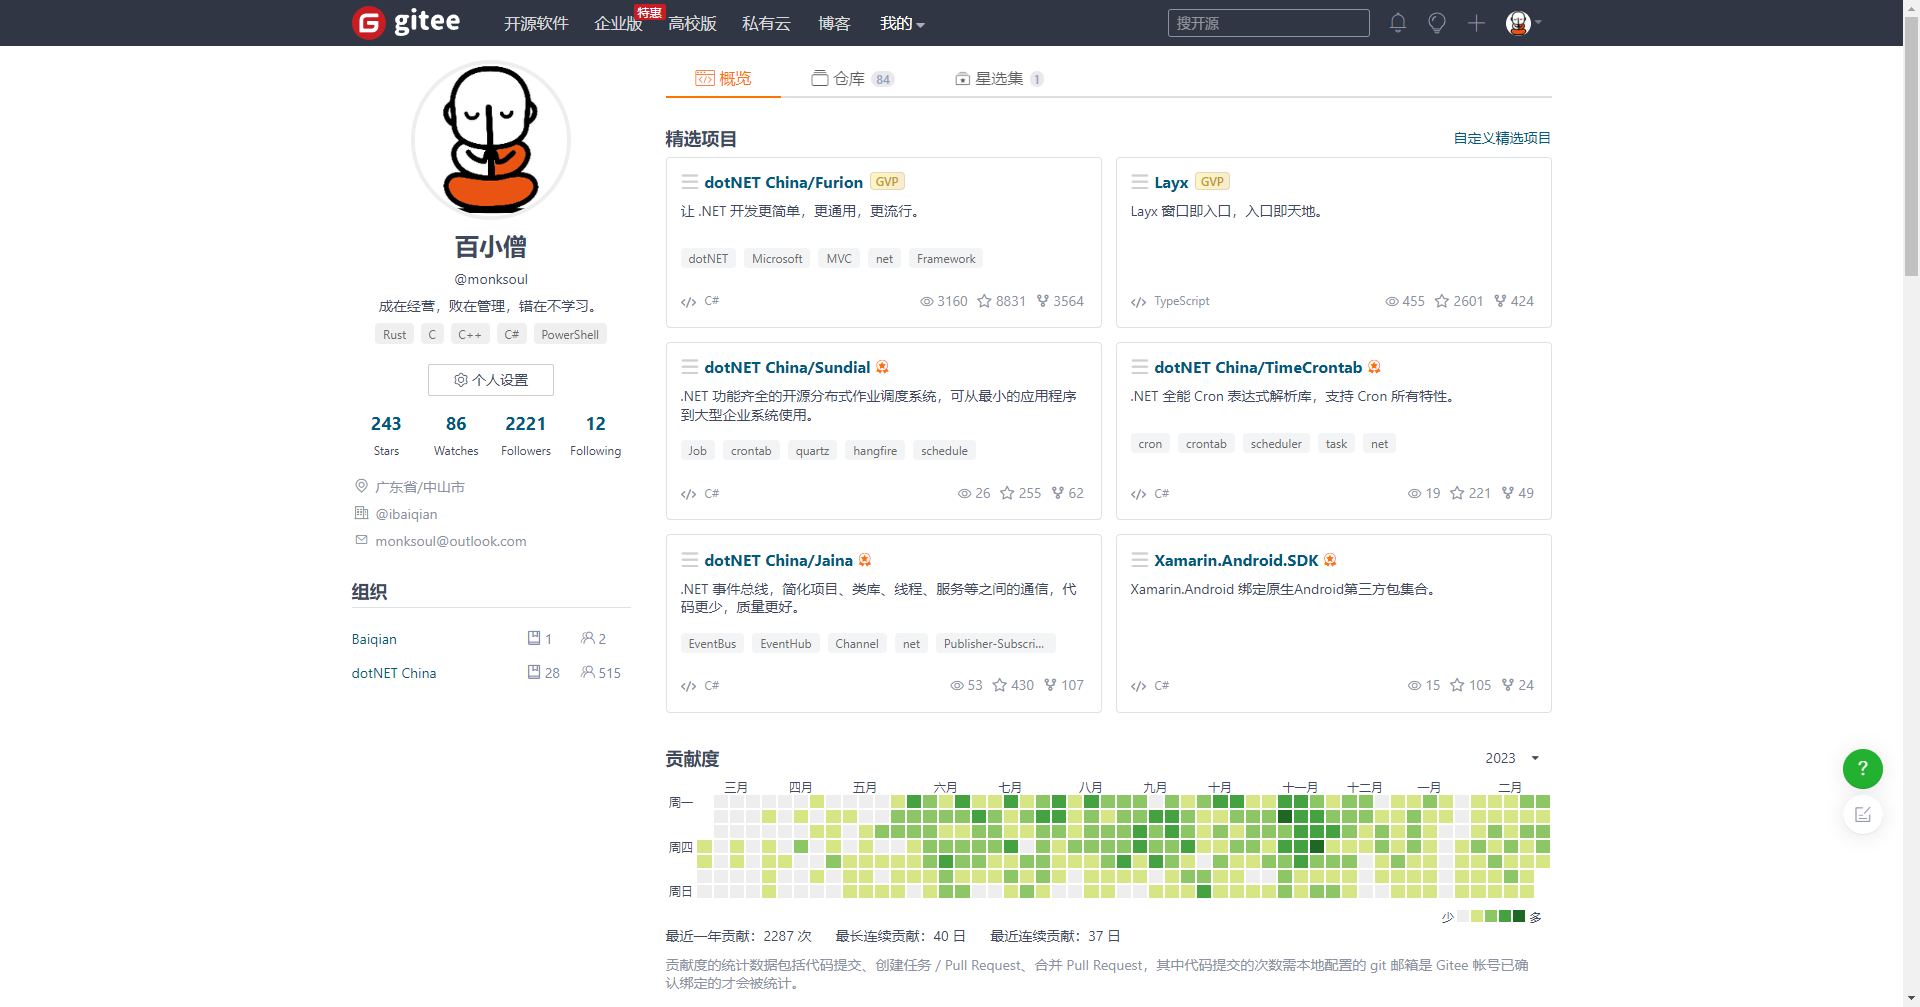
Task: Click the drag handle icon on Jaina card
Action: 690,560
